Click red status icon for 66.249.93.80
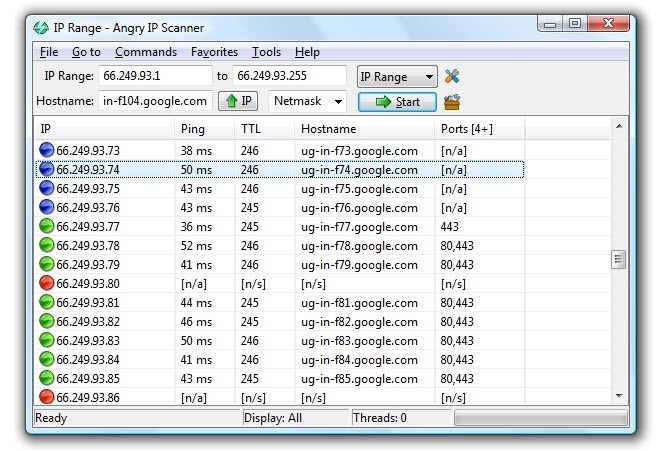 pyautogui.click(x=47, y=283)
